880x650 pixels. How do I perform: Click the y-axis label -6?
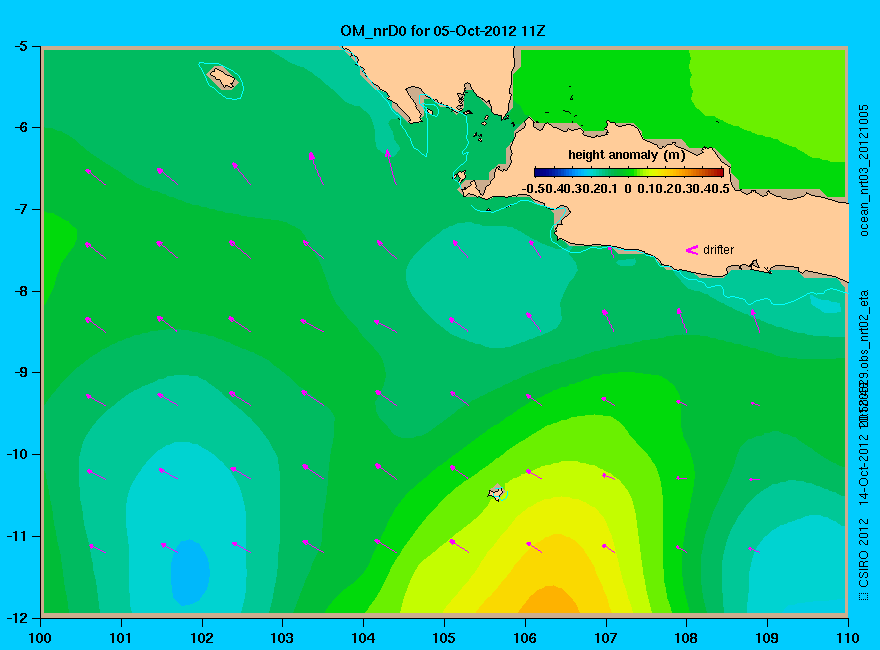tap(20, 127)
